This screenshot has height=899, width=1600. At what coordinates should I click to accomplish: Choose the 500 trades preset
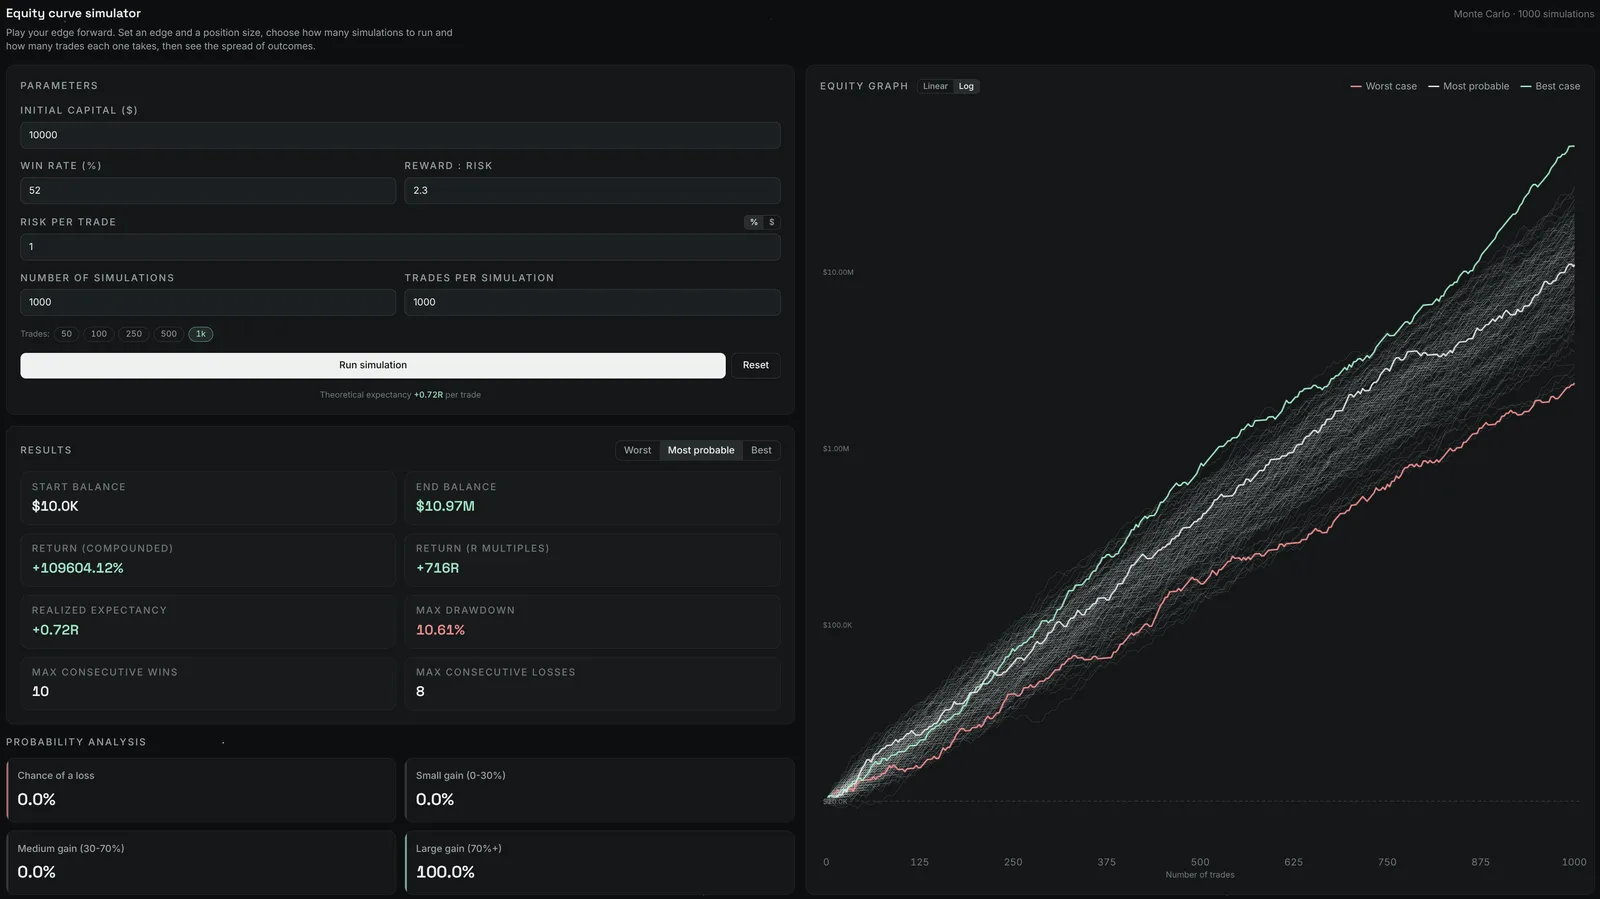point(169,334)
